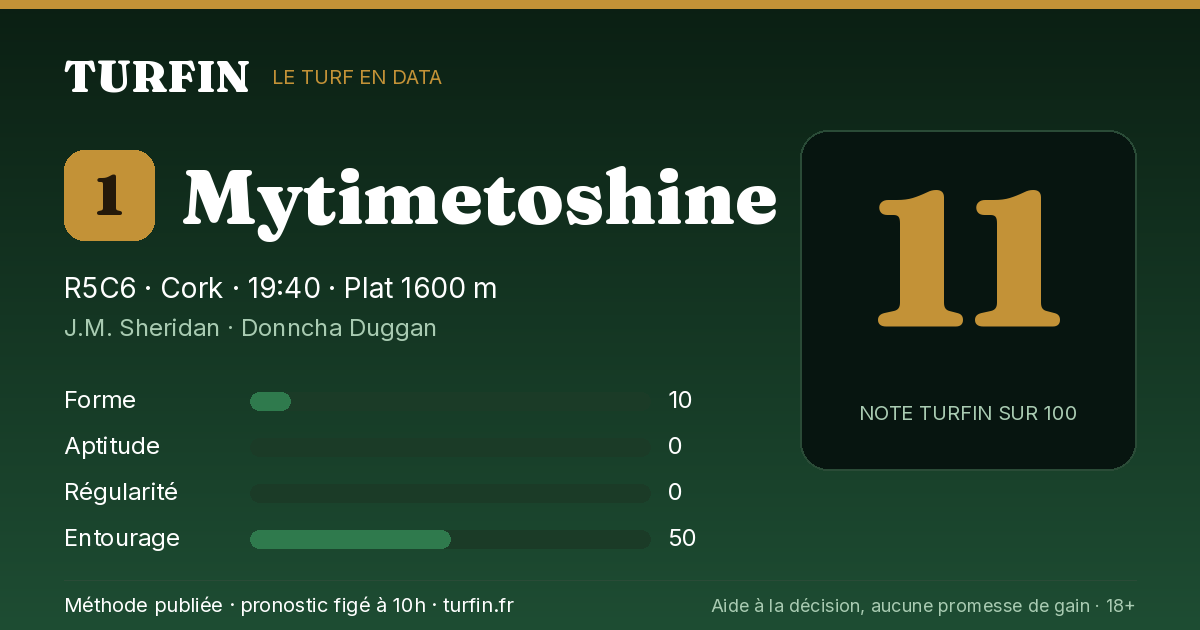Click the Aptitude label
This screenshot has height=630, width=1200.
[112, 446]
